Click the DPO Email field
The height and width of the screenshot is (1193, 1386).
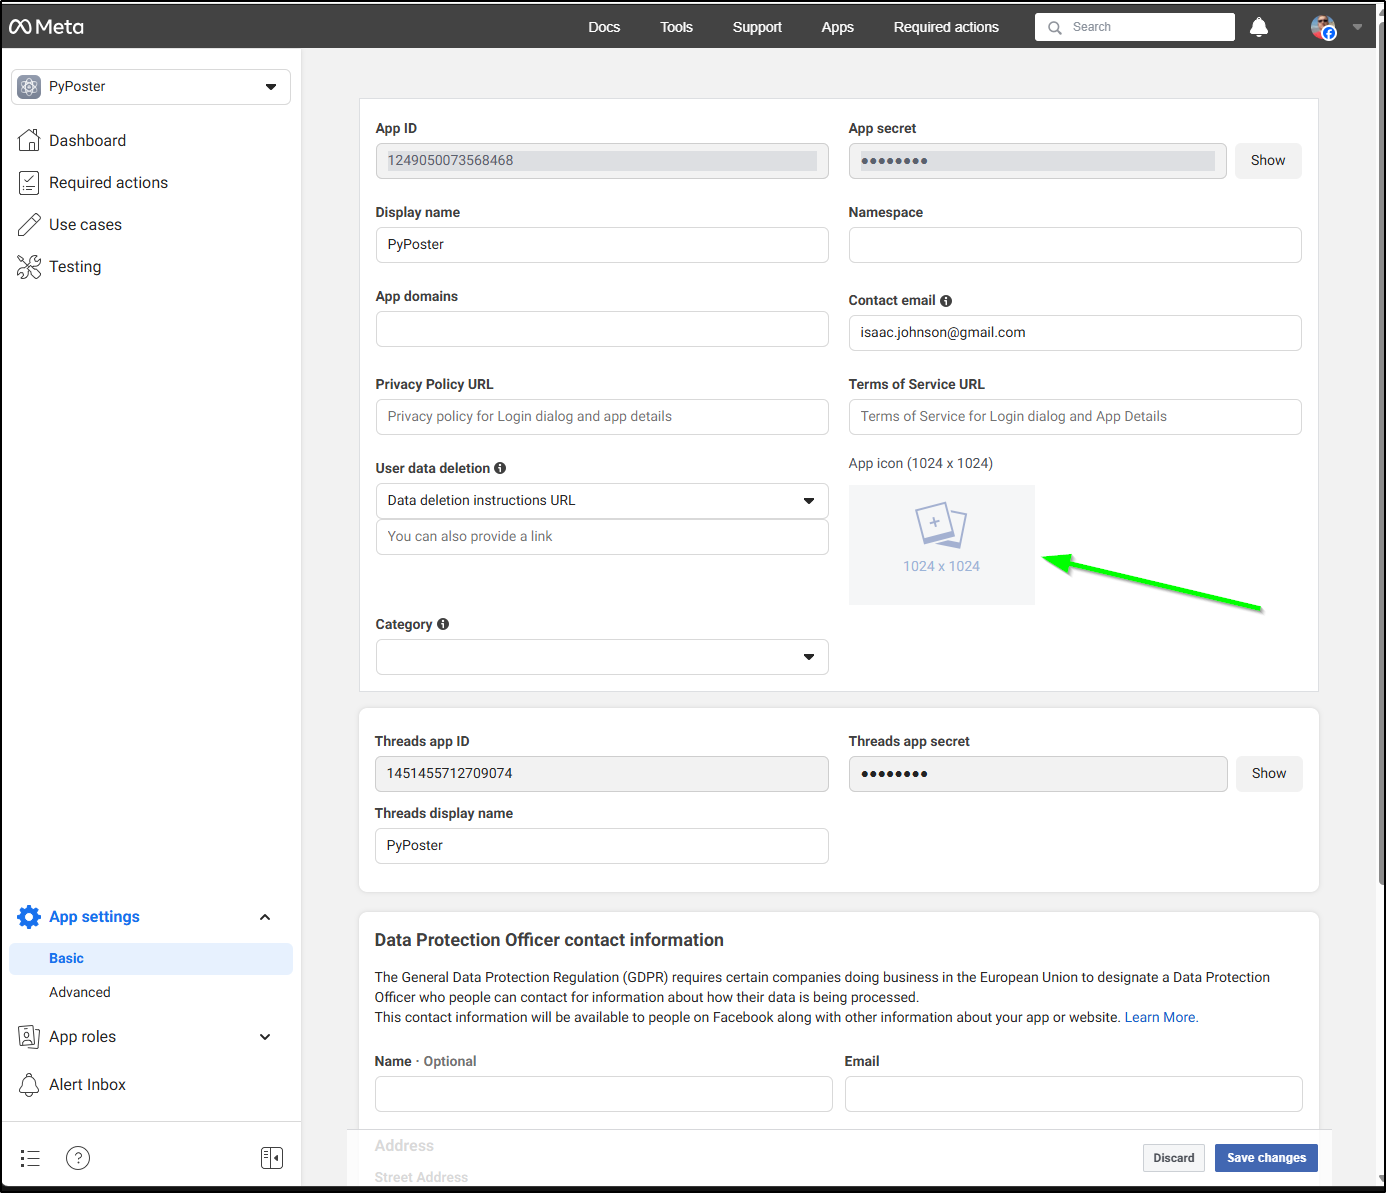tap(1074, 1094)
